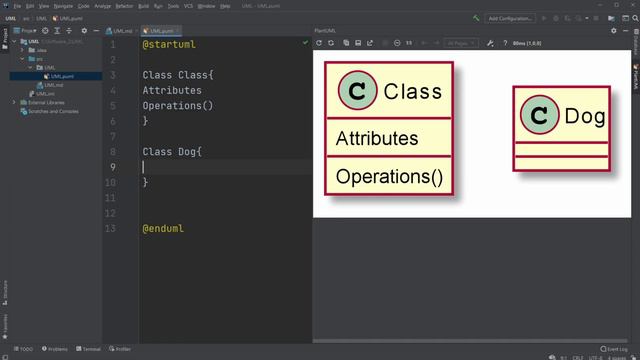Open PlantUML panel gear options
The width and height of the screenshot is (640, 360).
coord(613,31)
